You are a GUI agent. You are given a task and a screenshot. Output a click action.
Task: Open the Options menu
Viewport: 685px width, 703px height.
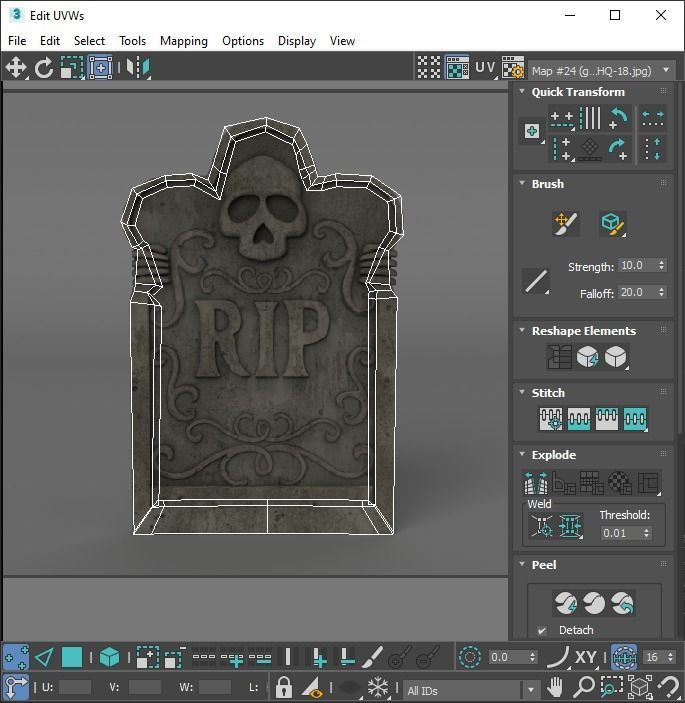243,41
